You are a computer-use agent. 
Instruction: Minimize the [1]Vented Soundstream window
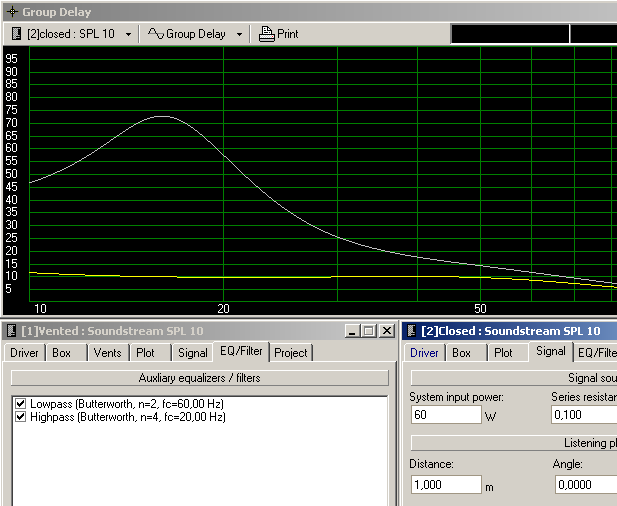pos(353,331)
